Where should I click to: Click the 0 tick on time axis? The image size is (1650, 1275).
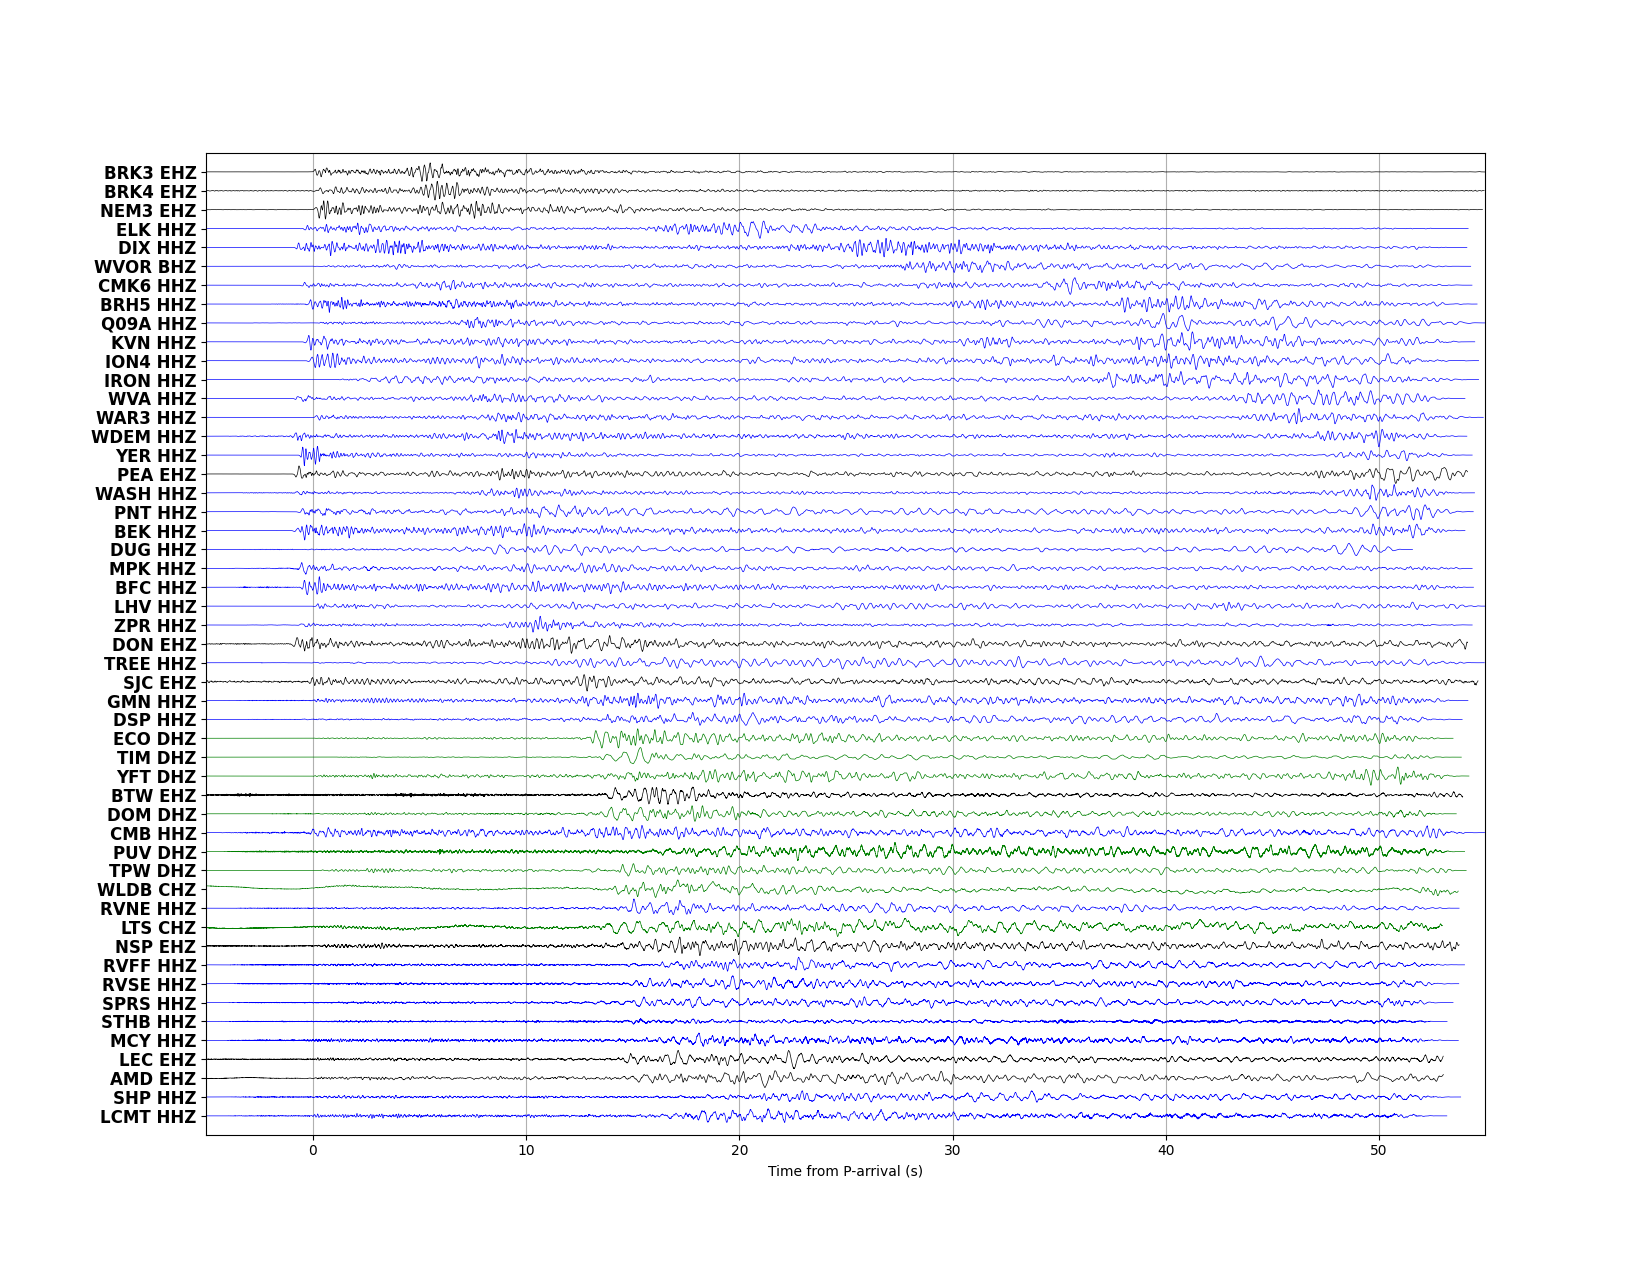[313, 1150]
